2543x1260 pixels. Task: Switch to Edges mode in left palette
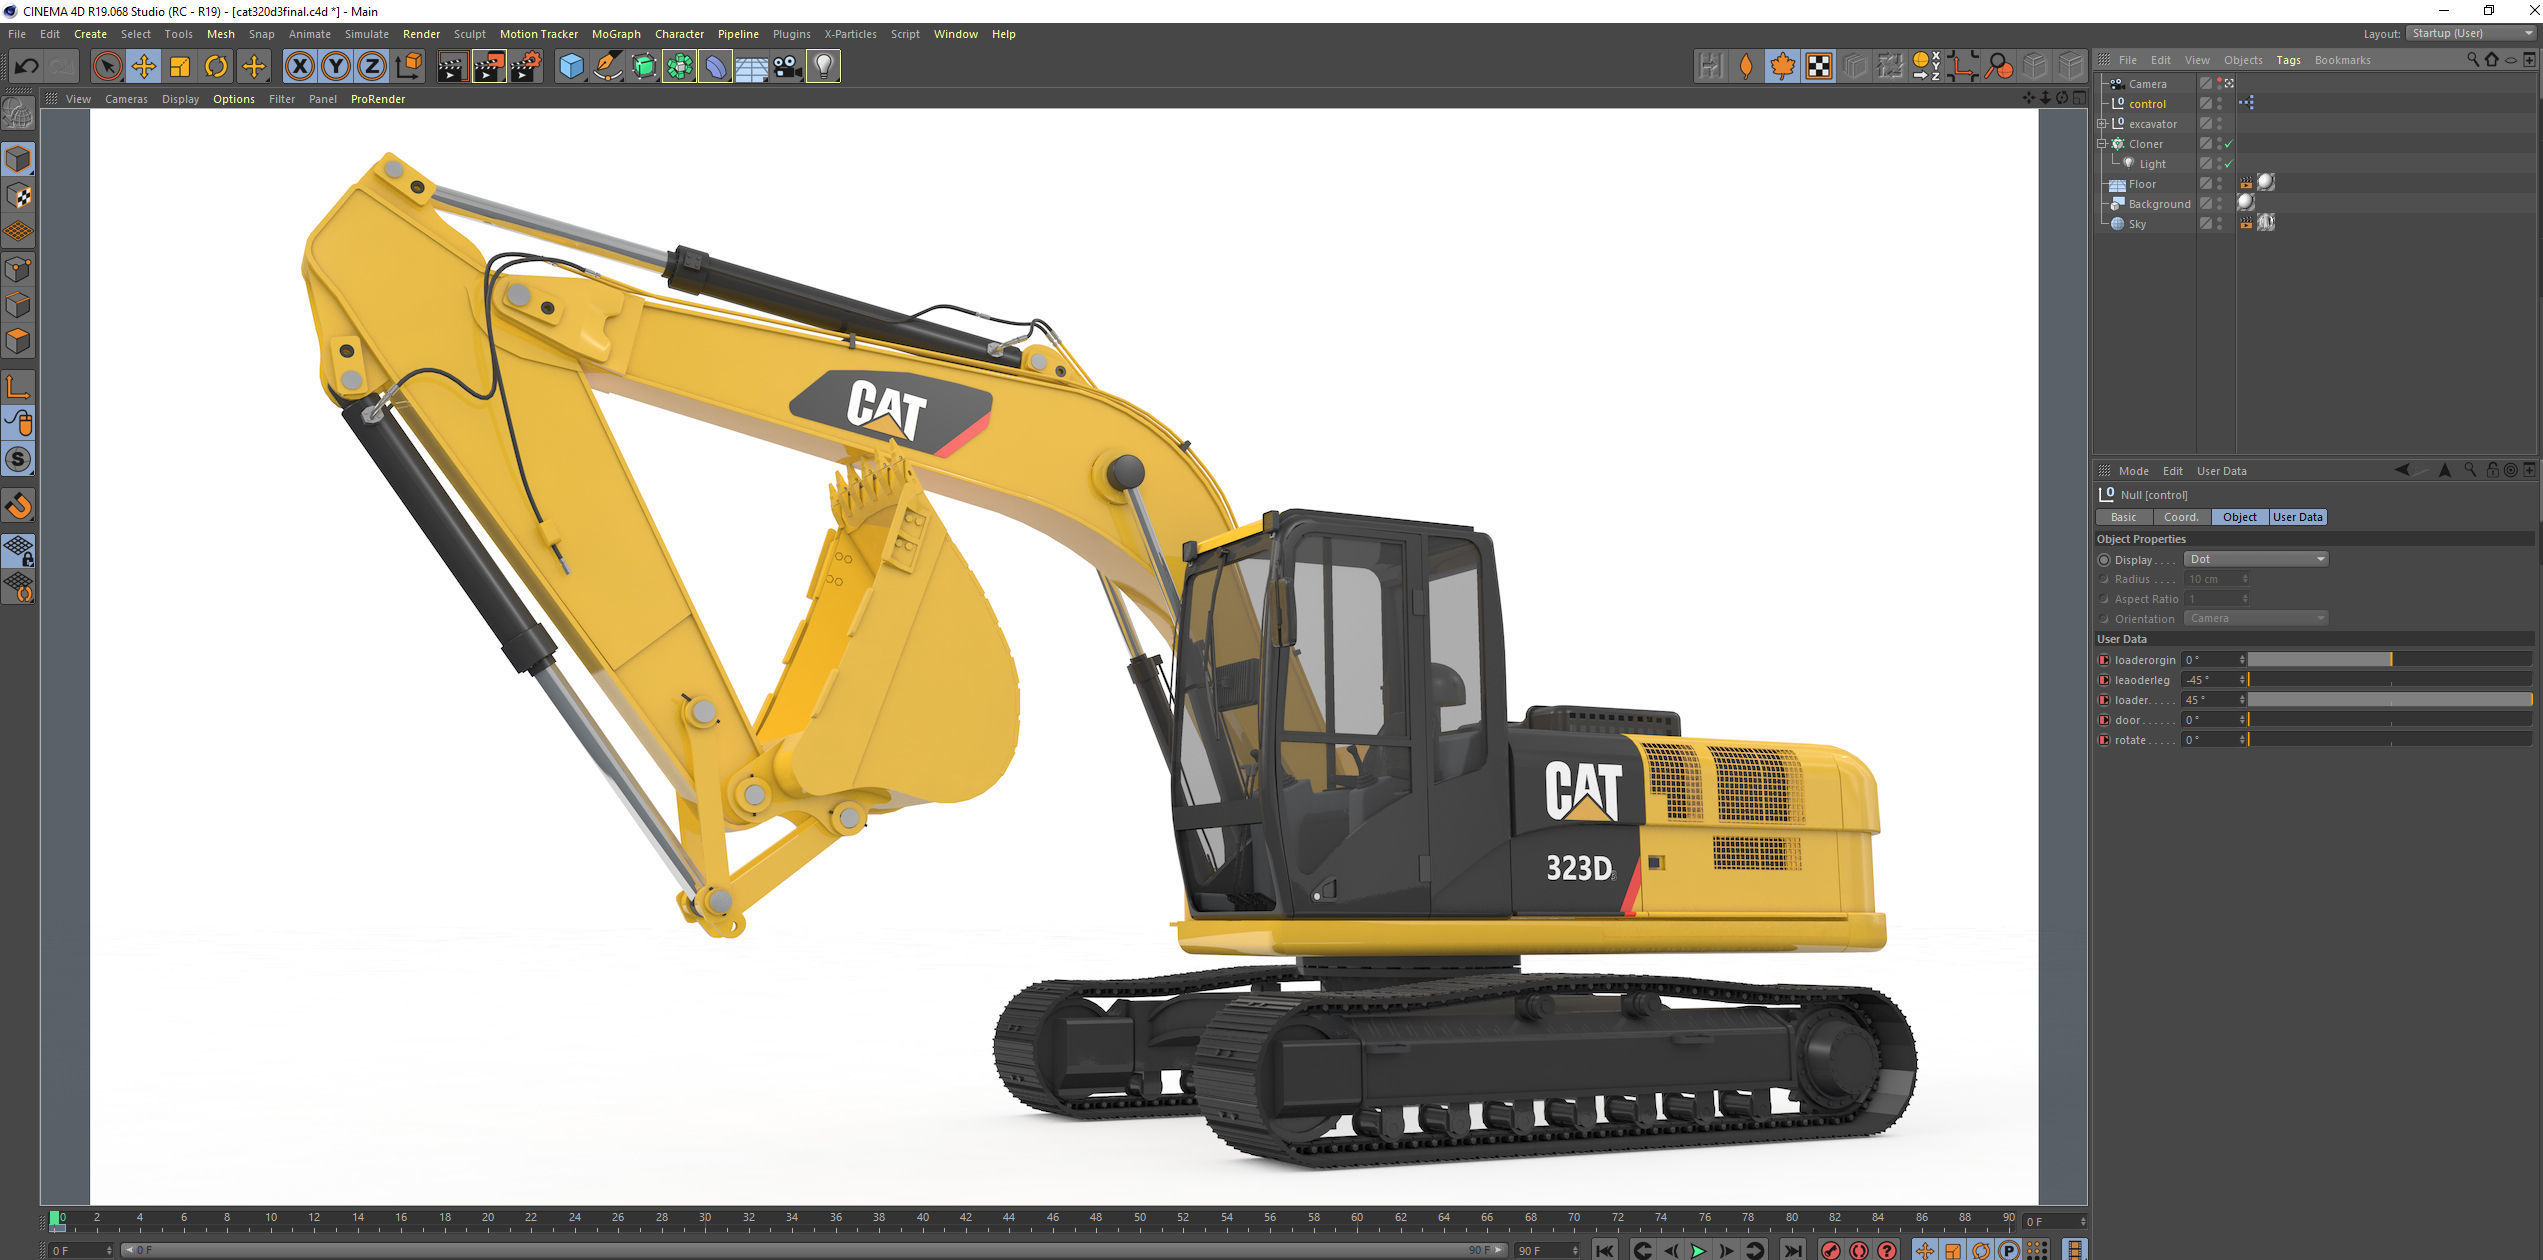coord(18,305)
